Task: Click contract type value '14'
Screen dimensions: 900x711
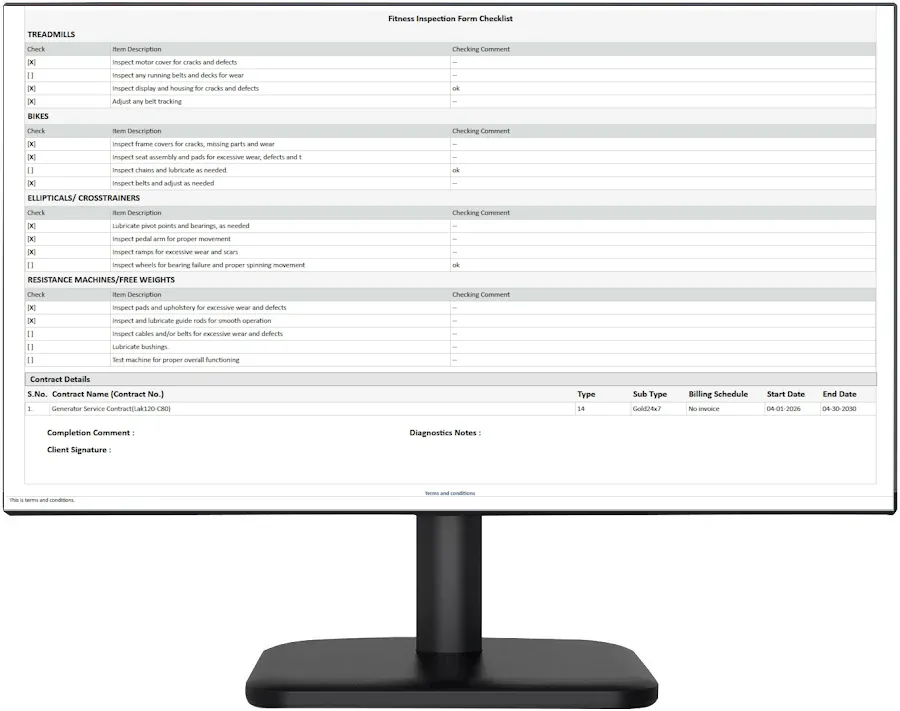Action: pos(581,409)
